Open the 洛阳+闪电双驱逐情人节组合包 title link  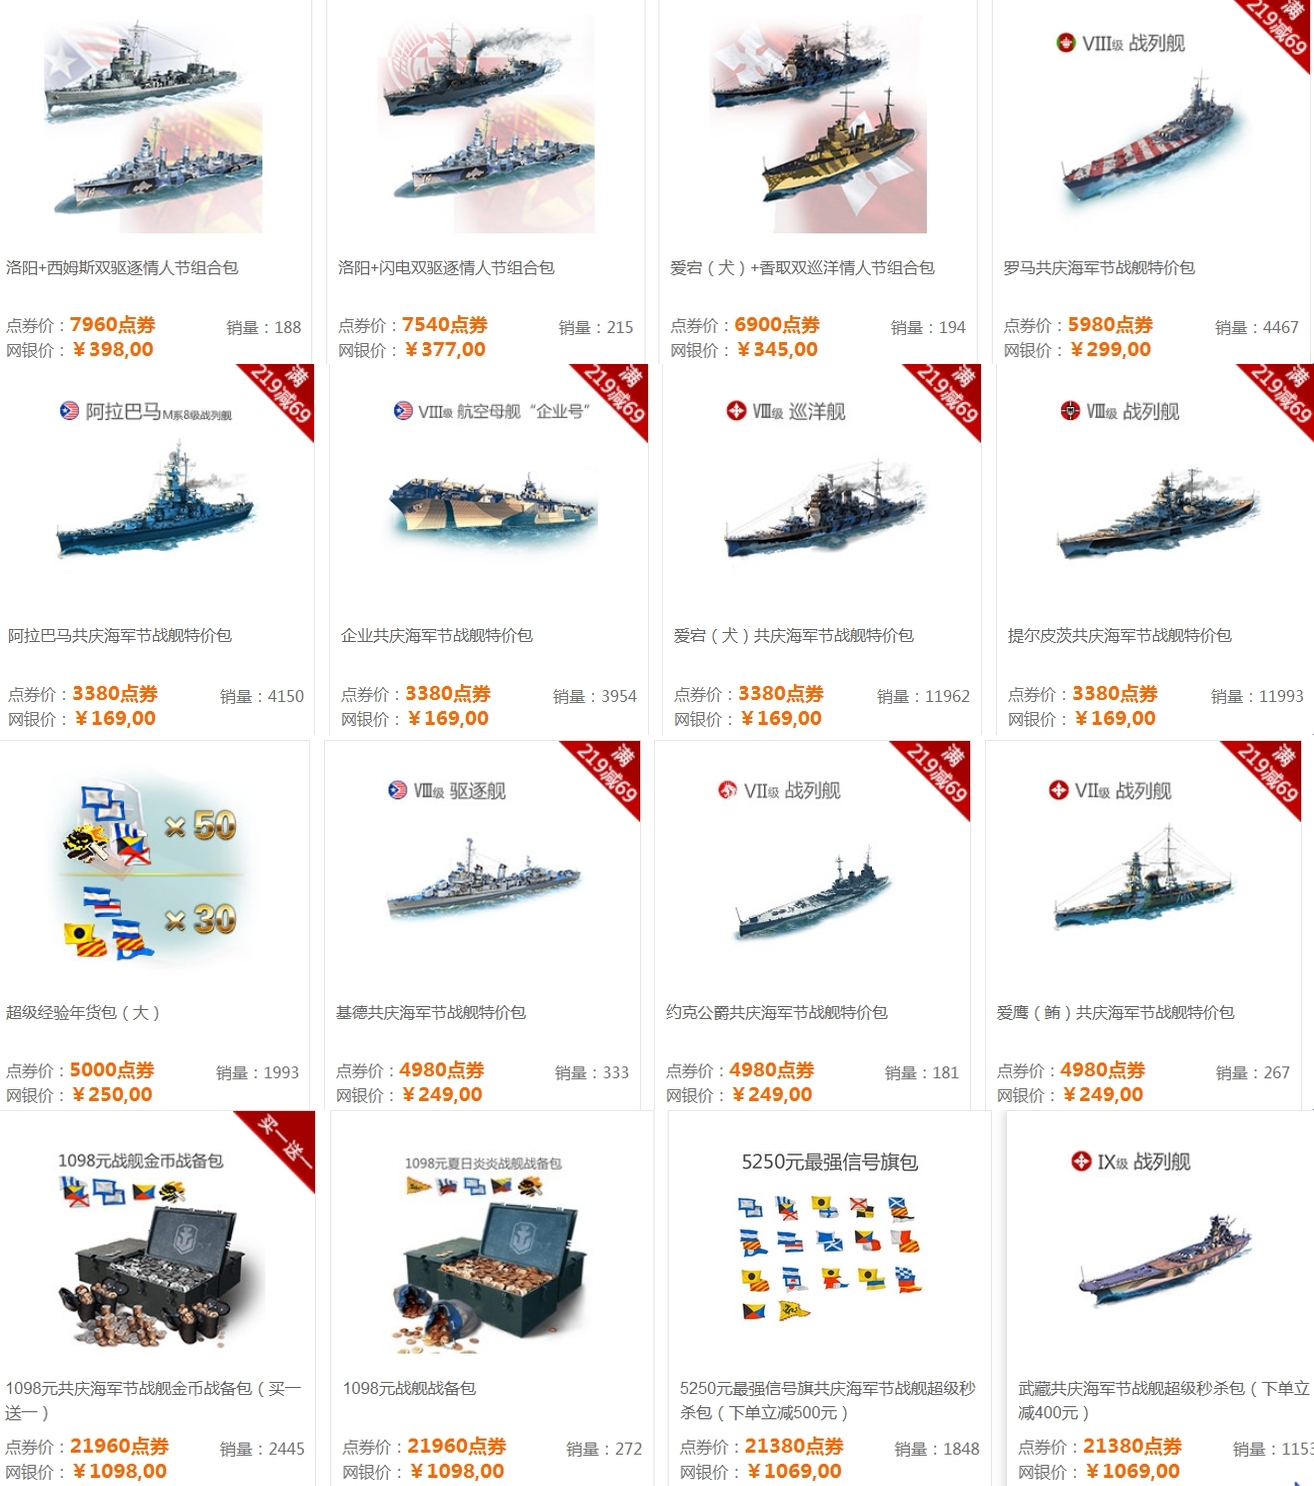(x=446, y=268)
